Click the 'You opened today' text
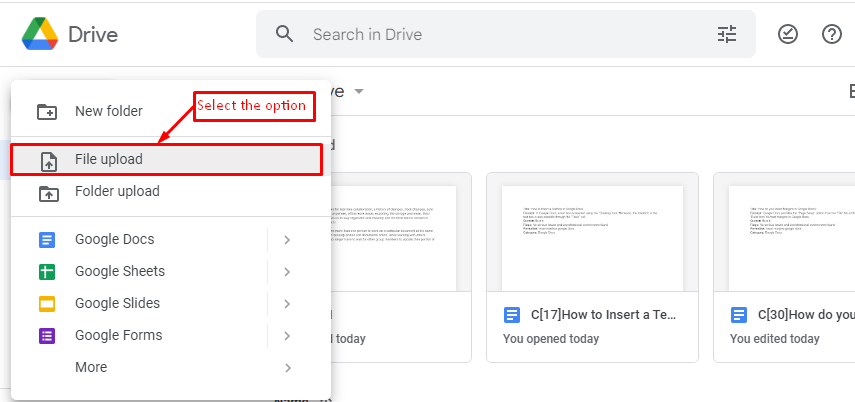Viewport: 855px width, 402px height. coord(551,339)
